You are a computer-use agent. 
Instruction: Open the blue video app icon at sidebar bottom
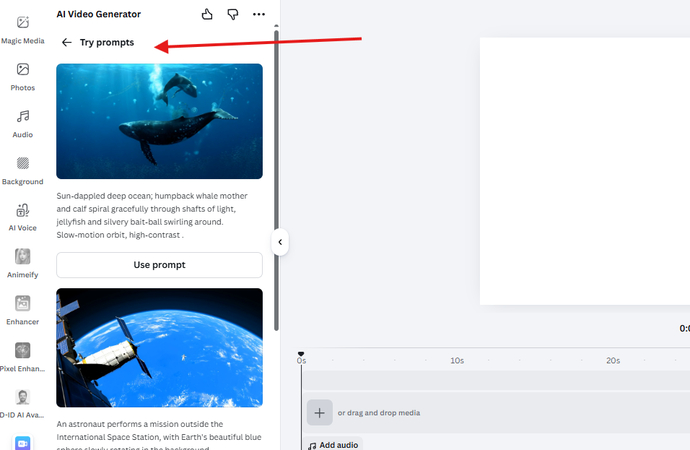coord(23,443)
